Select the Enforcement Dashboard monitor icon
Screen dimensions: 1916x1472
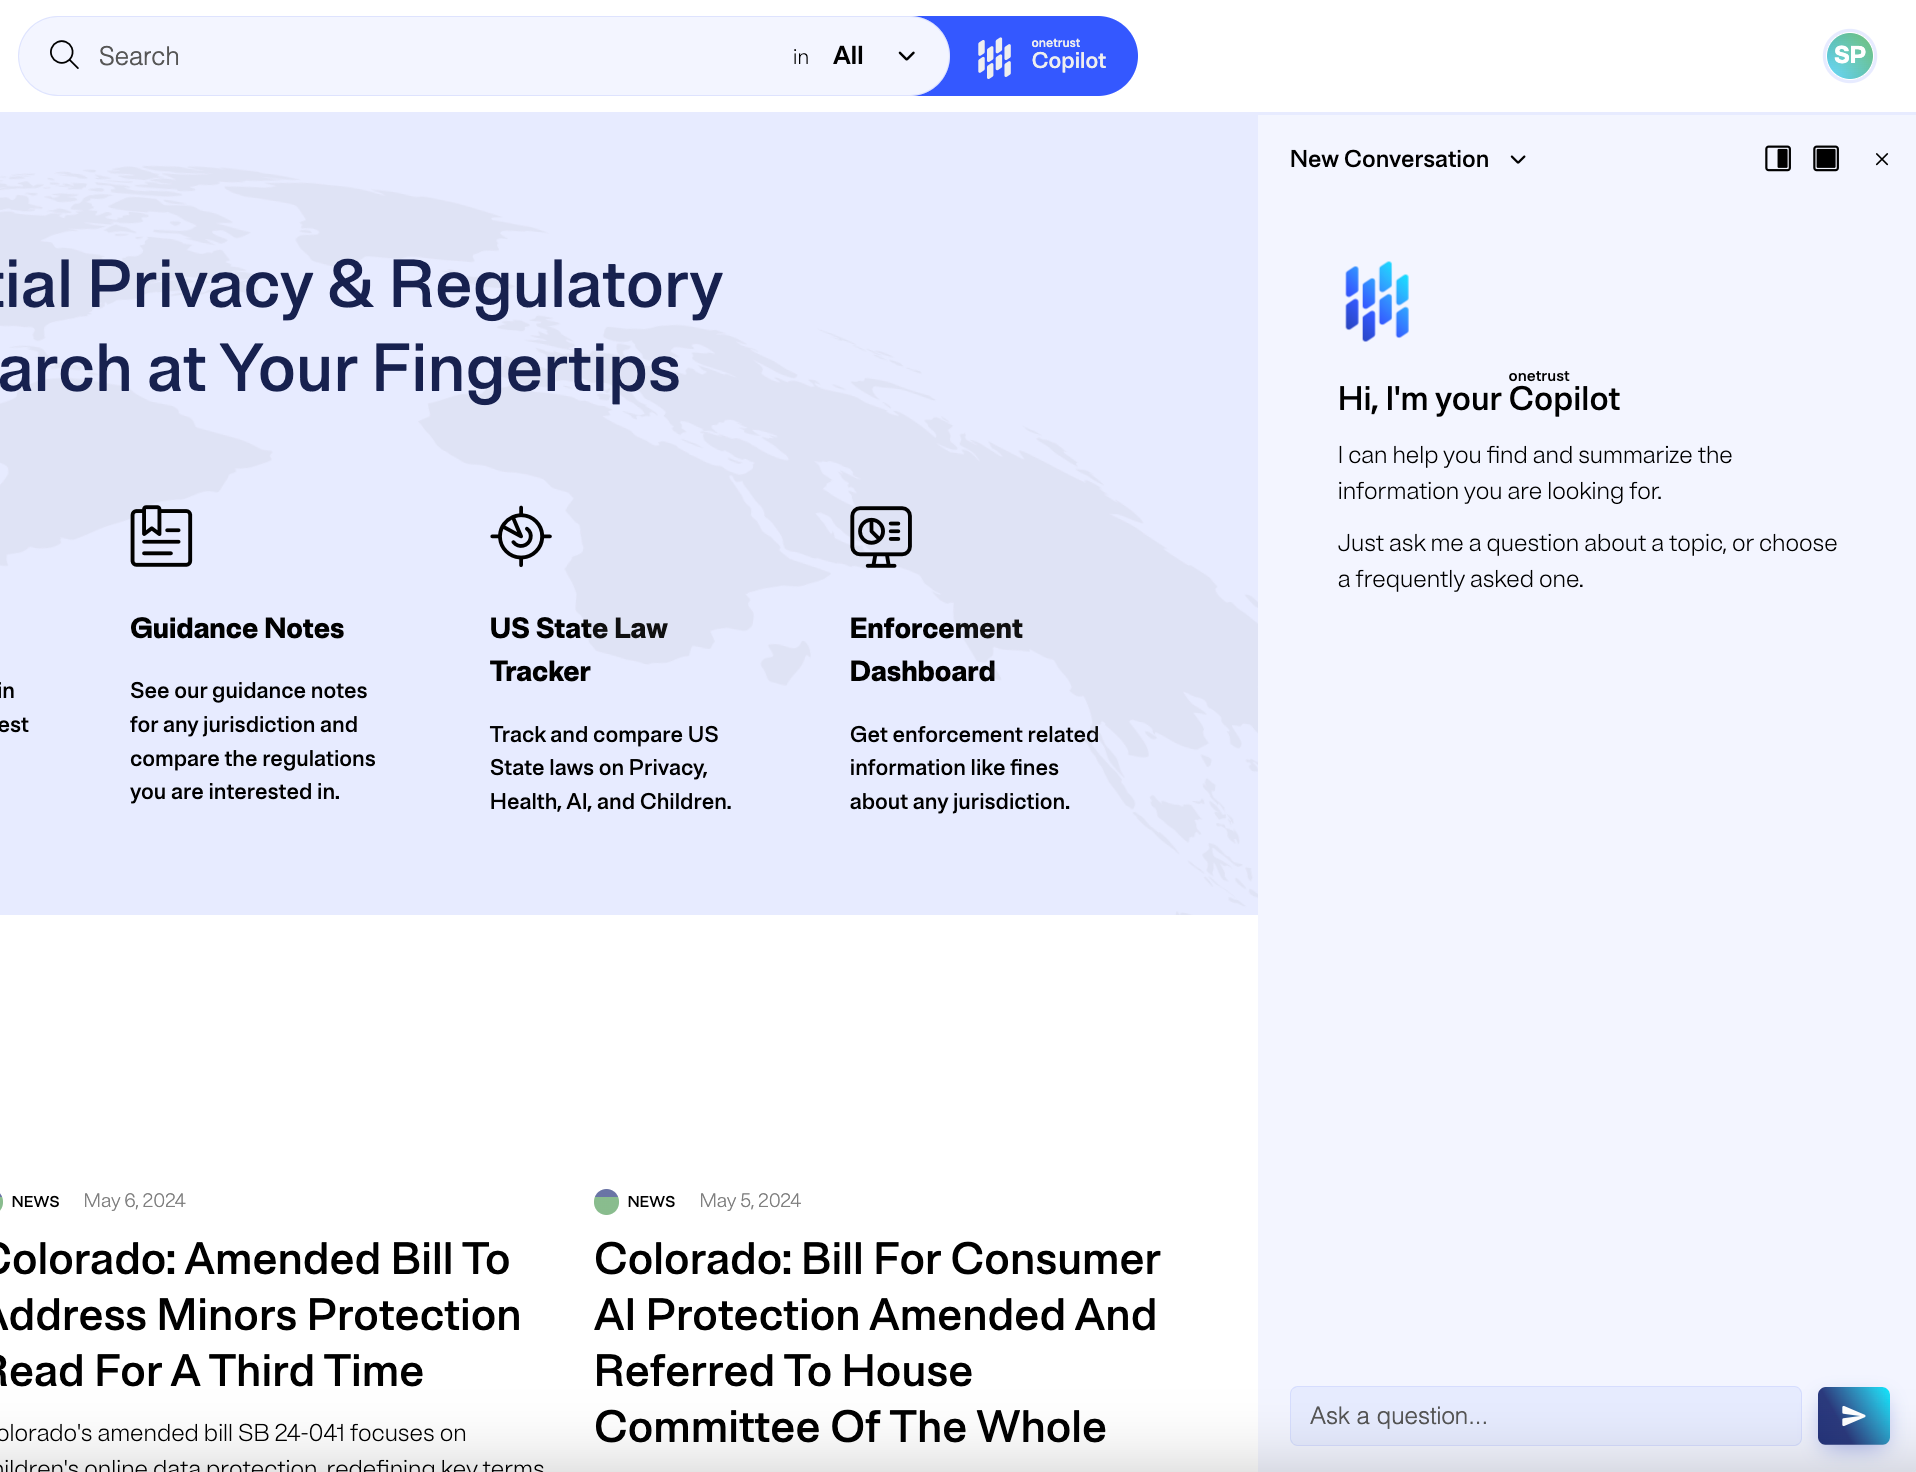pos(881,536)
